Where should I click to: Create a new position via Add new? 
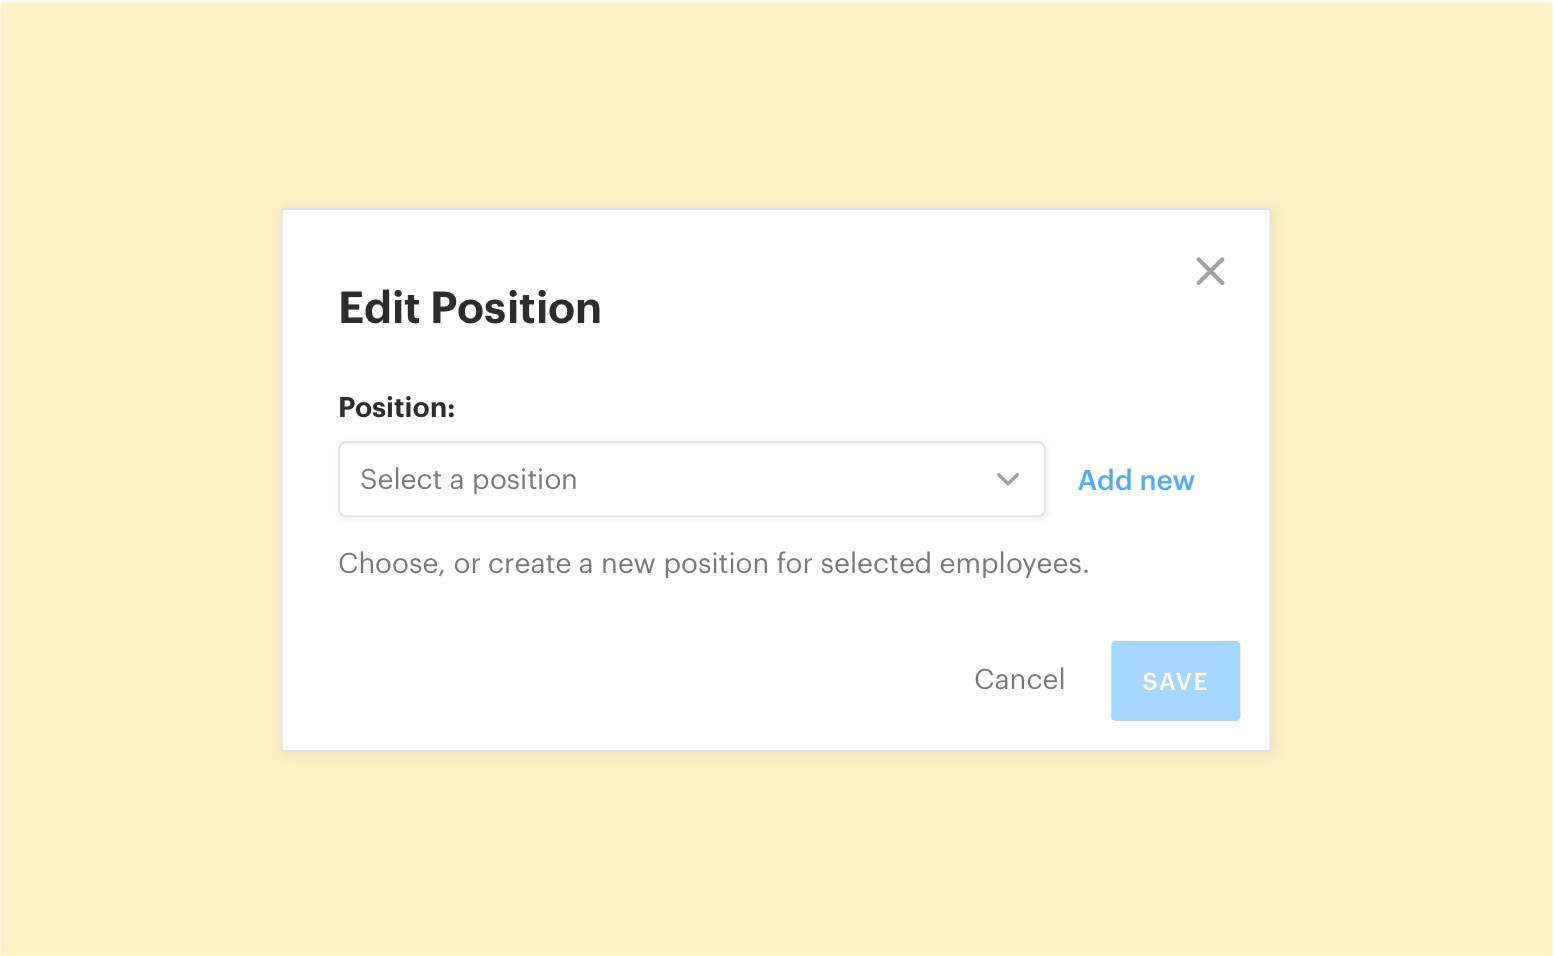pyautogui.click(x=1135, y=481)
